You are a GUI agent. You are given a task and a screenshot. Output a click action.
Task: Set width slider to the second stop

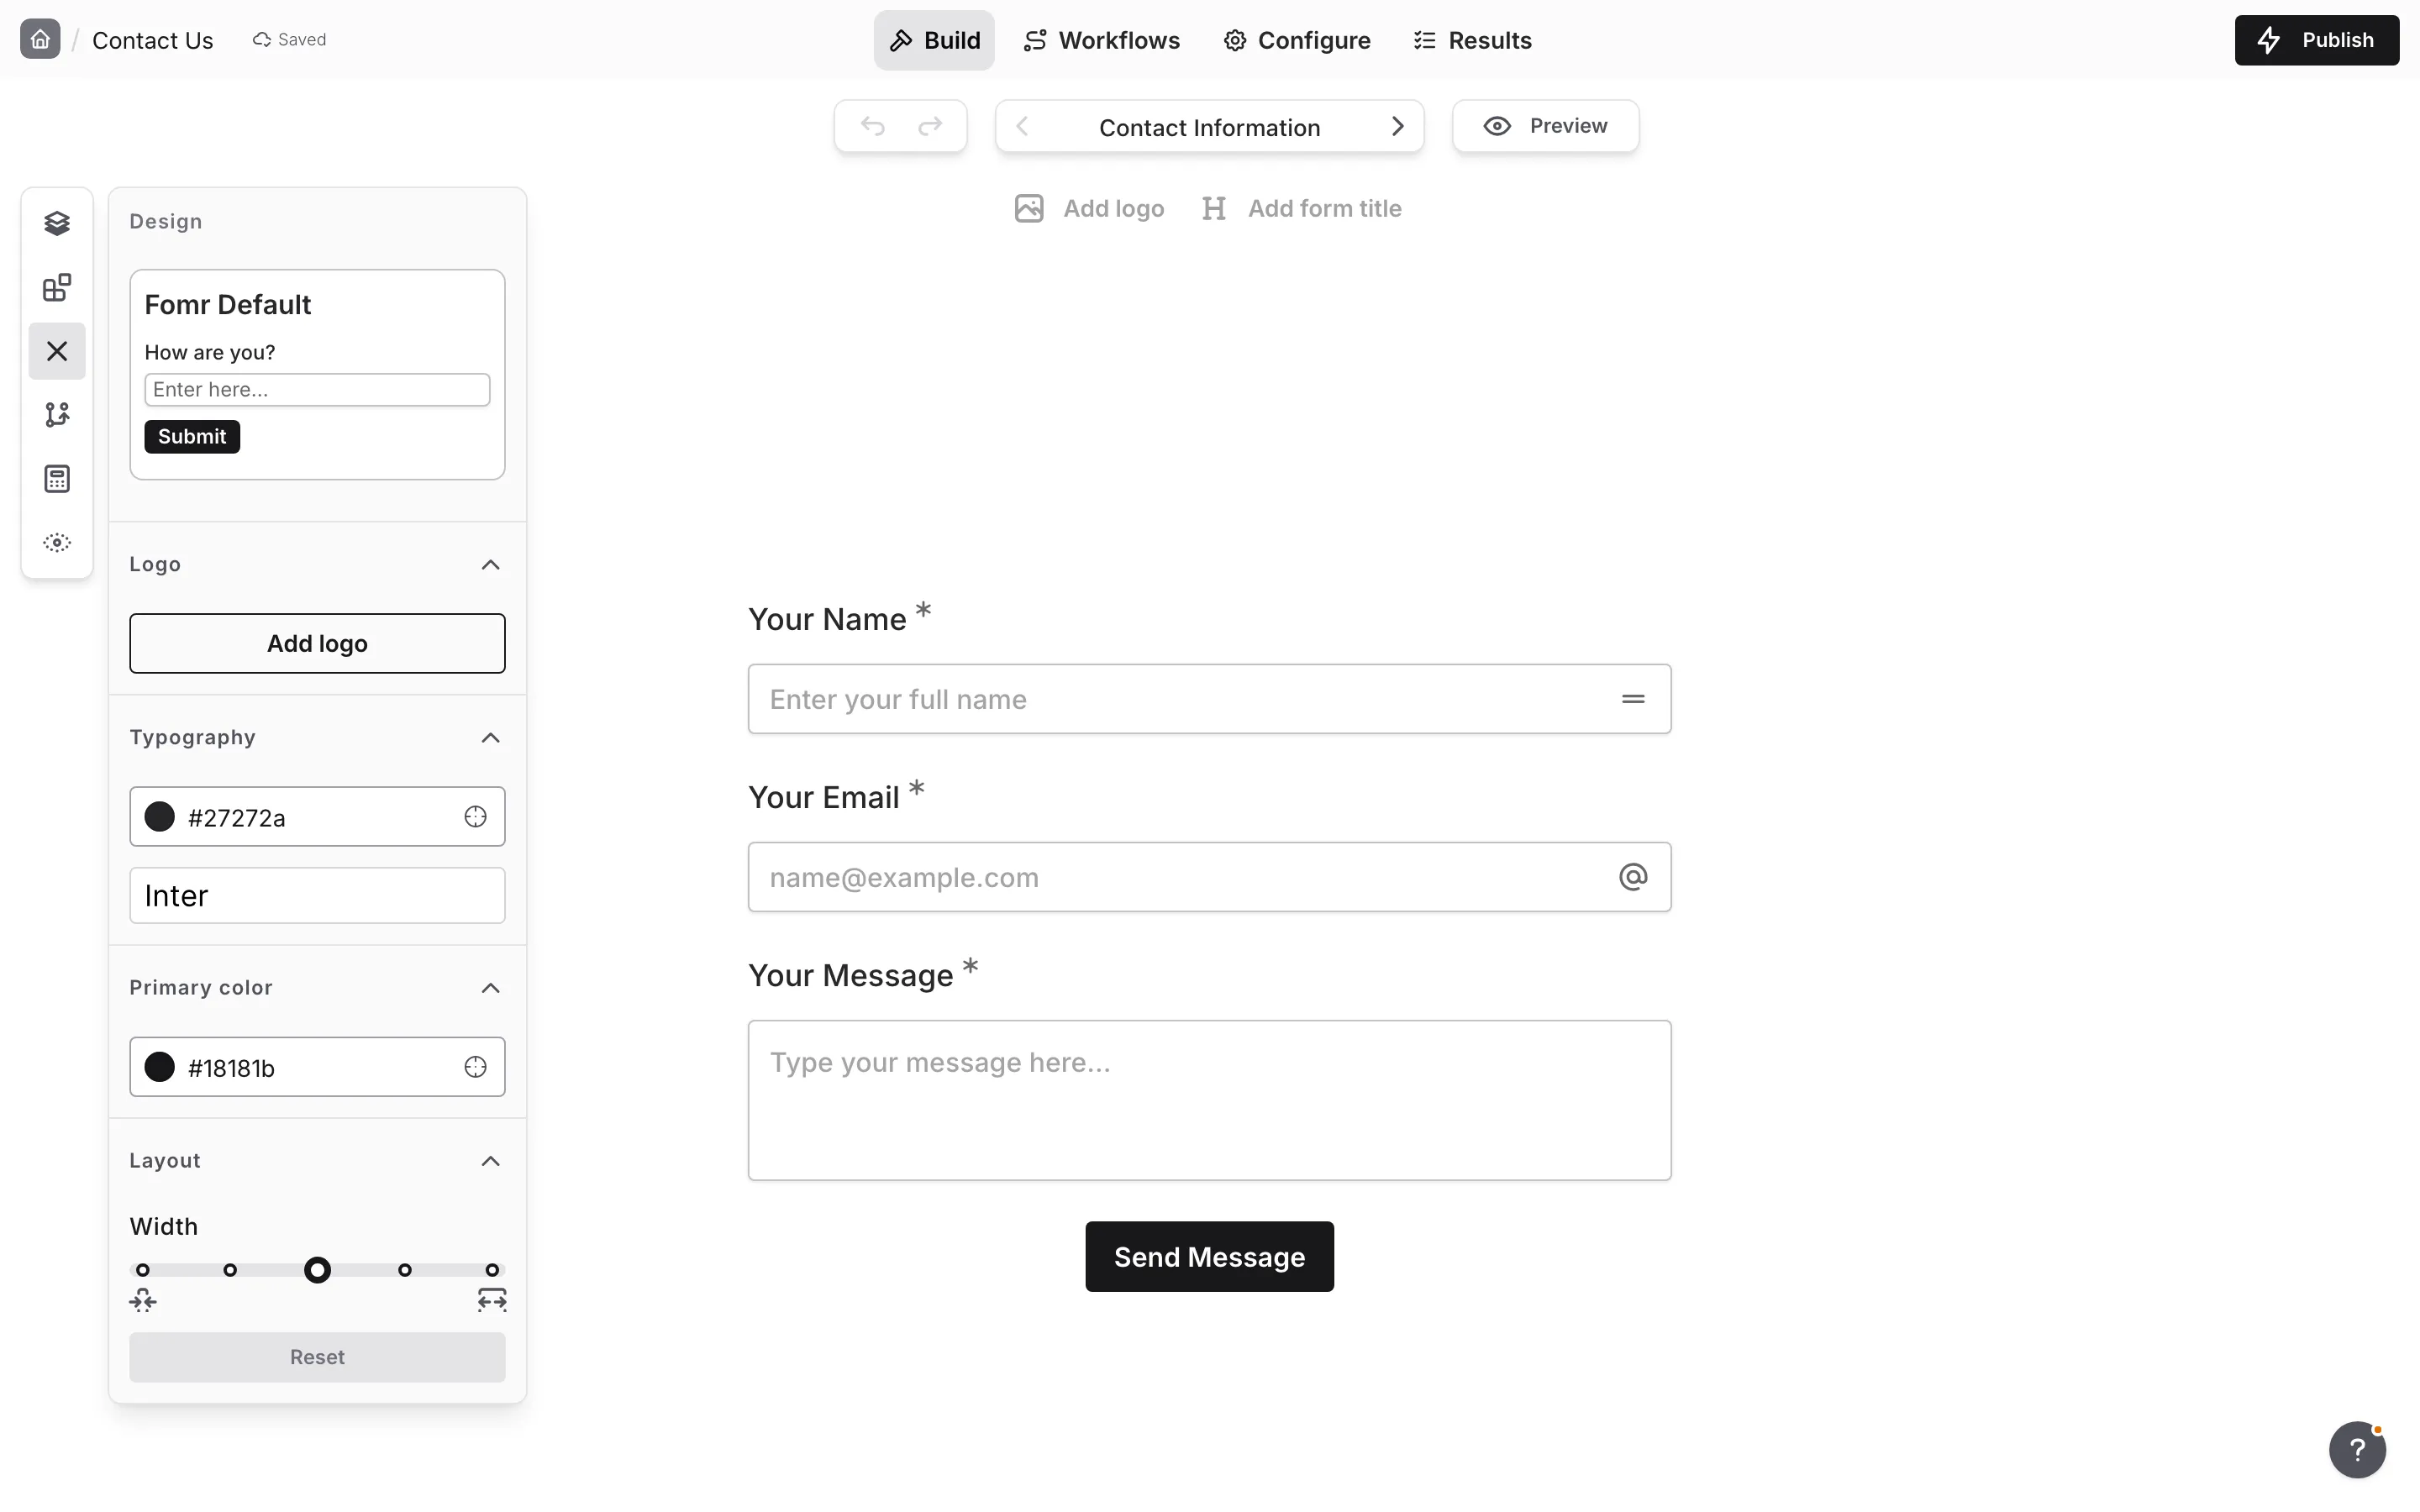pos(230,1270)
